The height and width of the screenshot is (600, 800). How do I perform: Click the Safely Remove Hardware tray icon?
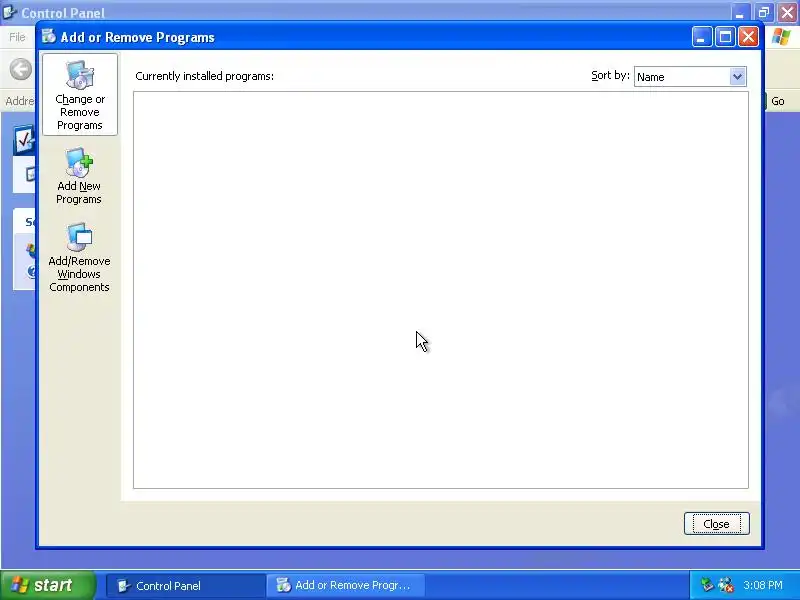pyautogui.click(x=707, y=585)
